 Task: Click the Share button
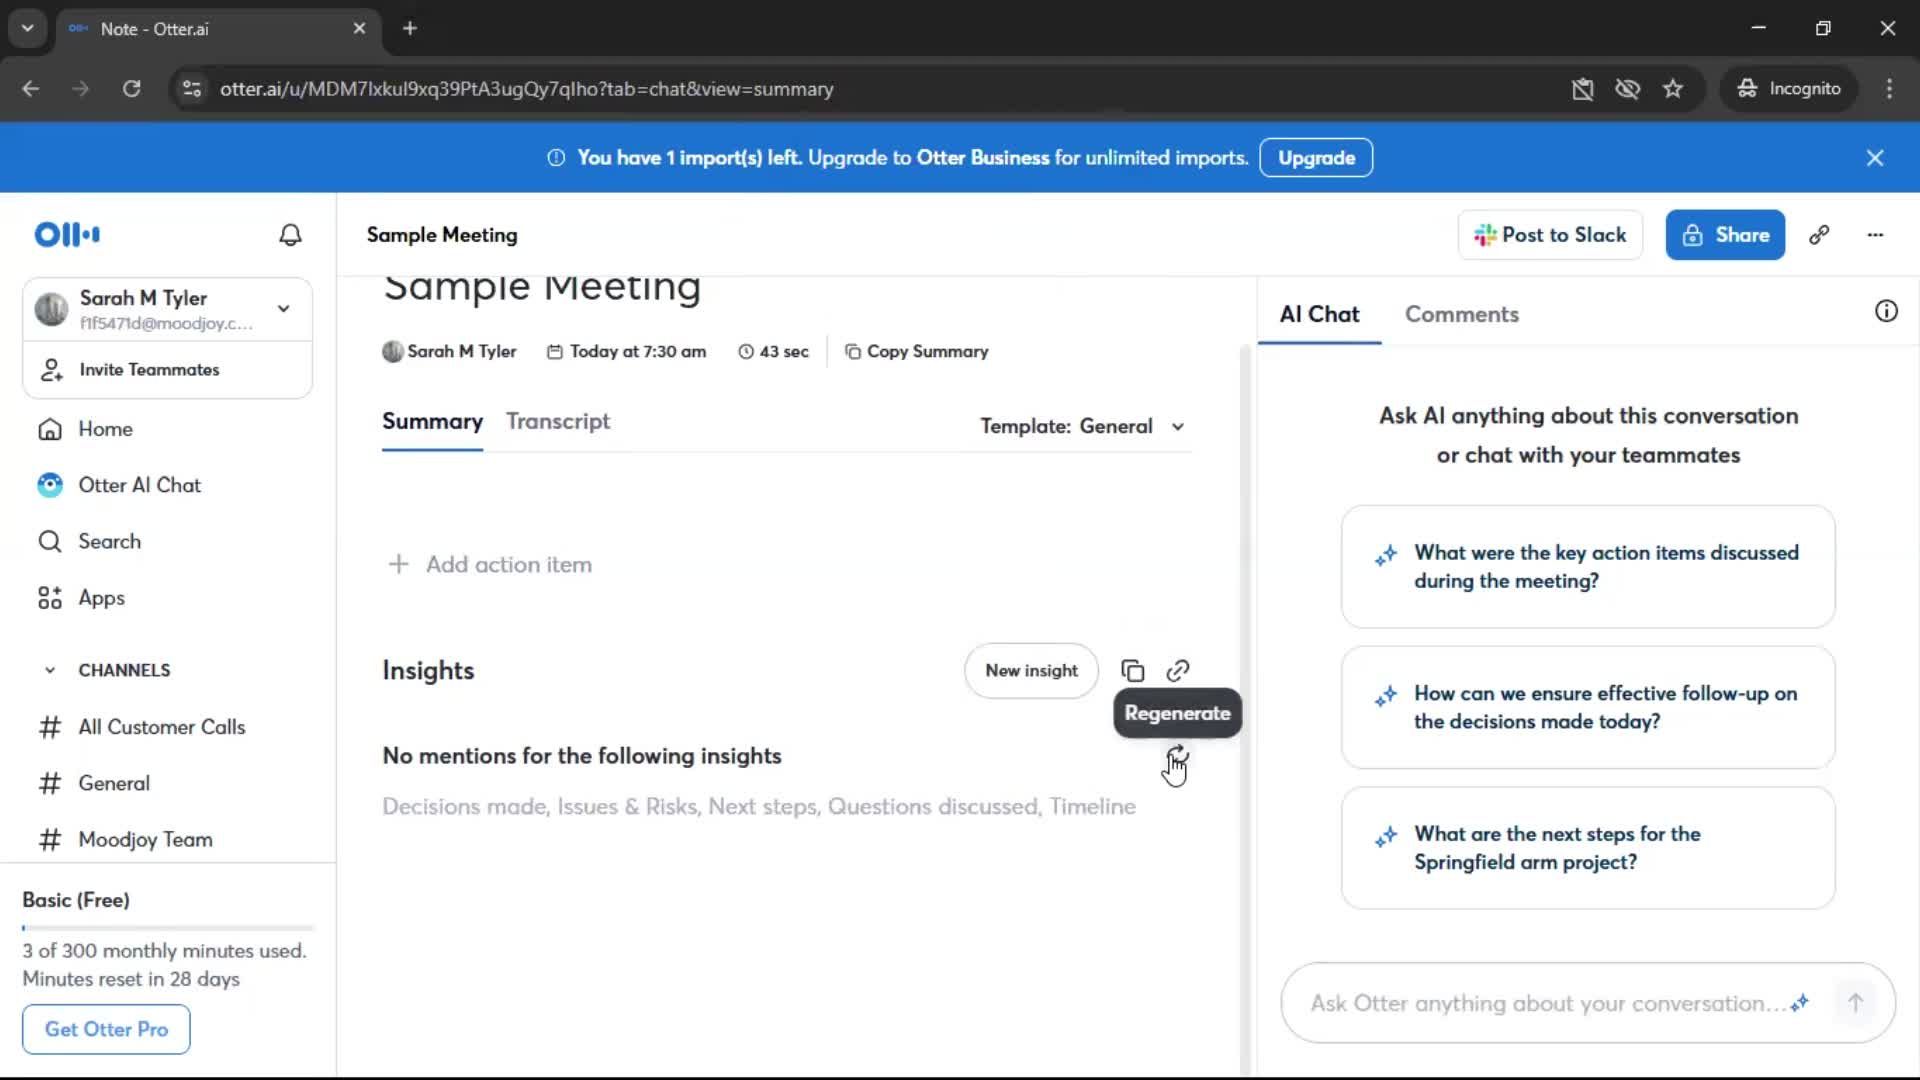(1725, 235)
